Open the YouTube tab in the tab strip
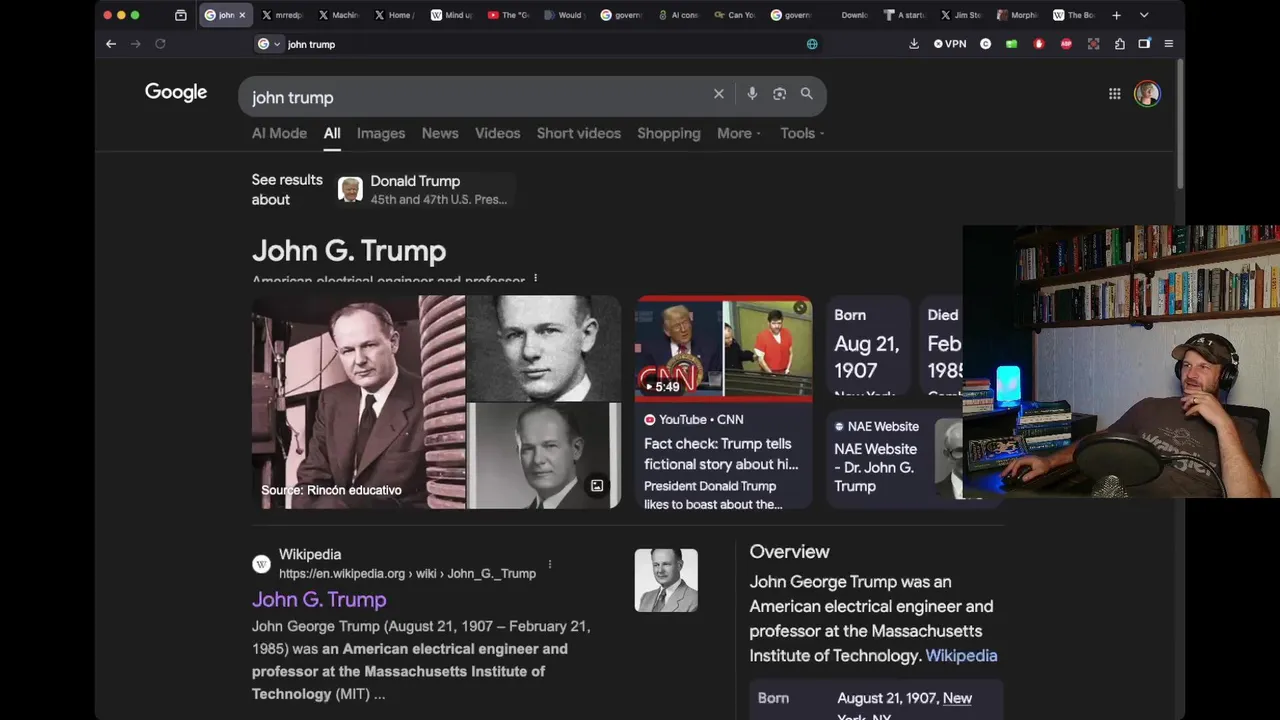Viewport: 1280px width, 720px height. 509,15
